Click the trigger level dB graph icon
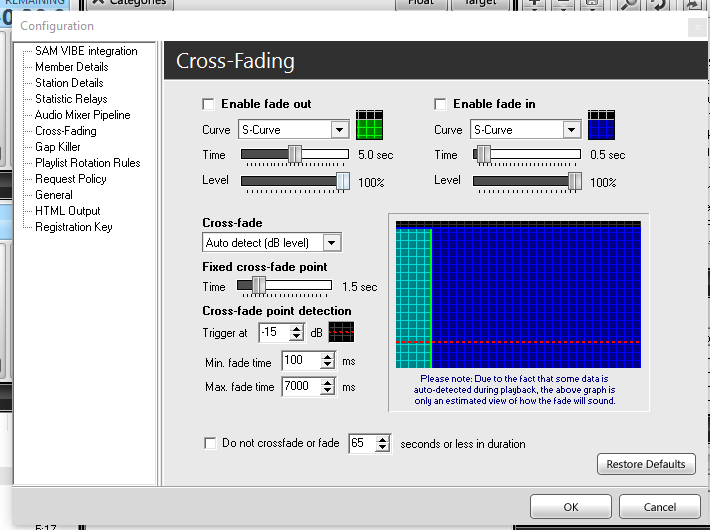This screenshot has height=530, width=710. pyautogui.click(x=341, y=333)
